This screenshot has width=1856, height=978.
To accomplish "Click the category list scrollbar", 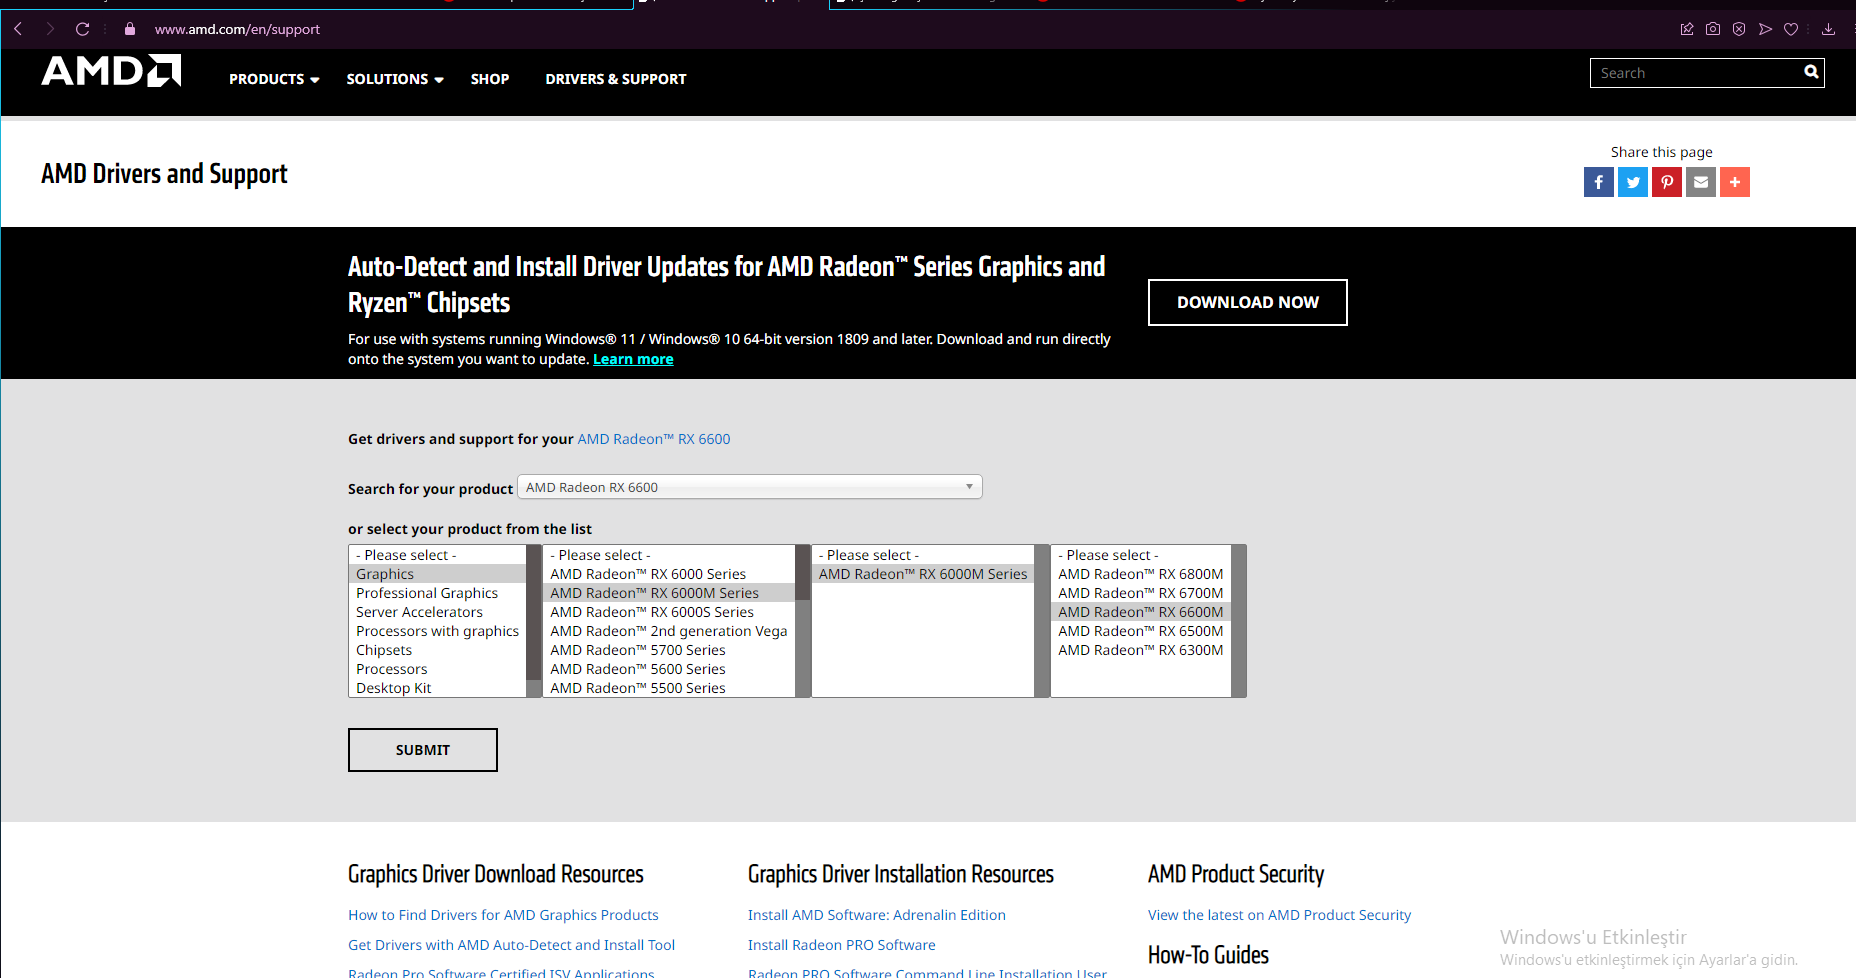I will [533, 621].
